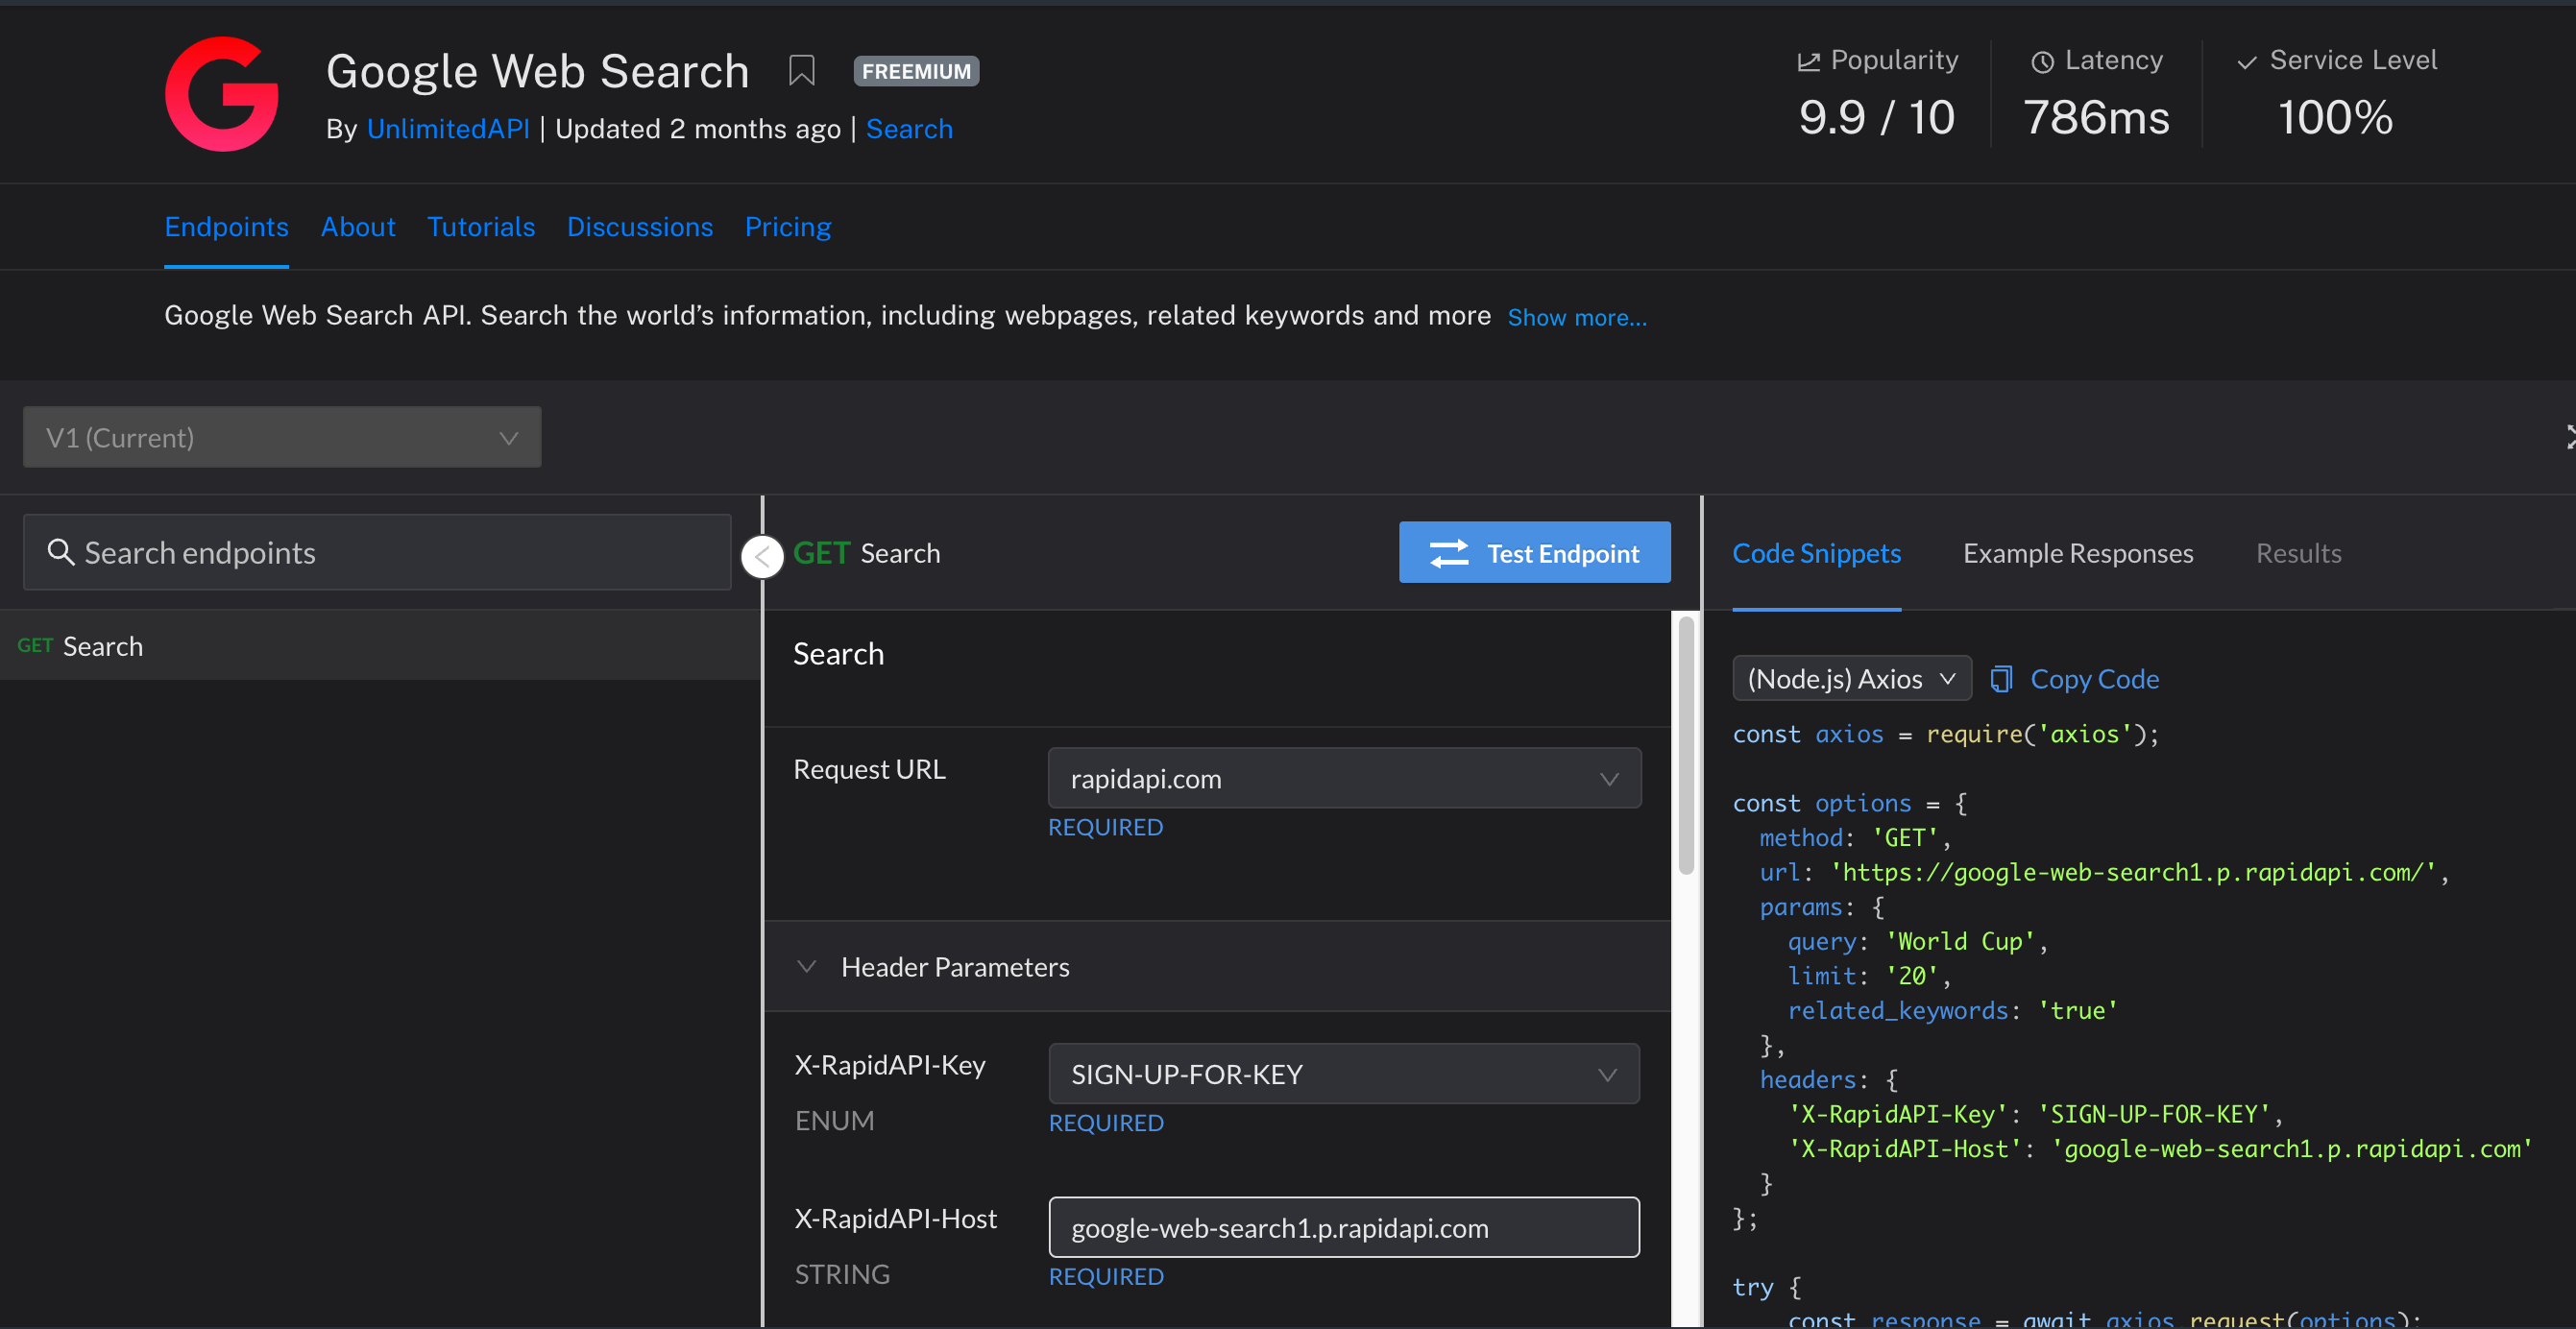Click the url line in code snippet
Viewport: 2576px width, 1329px height.
(2104, 872)
